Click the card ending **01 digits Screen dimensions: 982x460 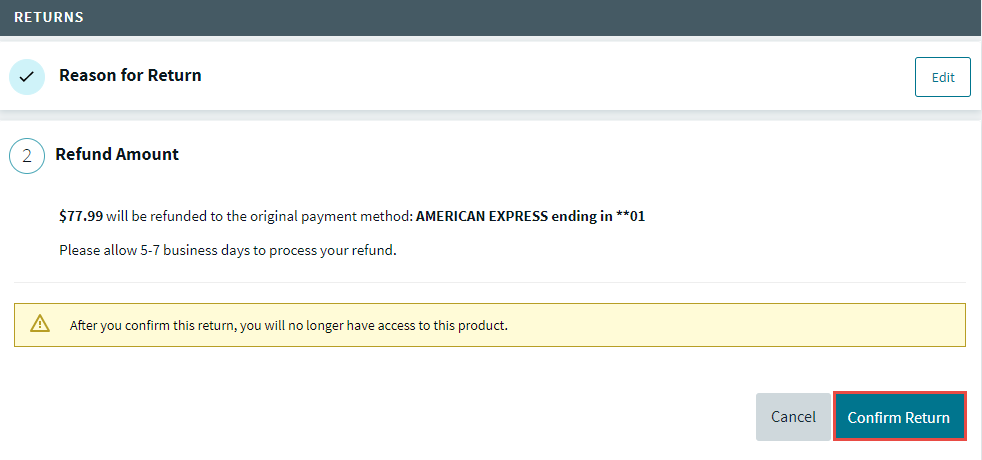click(x=630, y=216)
